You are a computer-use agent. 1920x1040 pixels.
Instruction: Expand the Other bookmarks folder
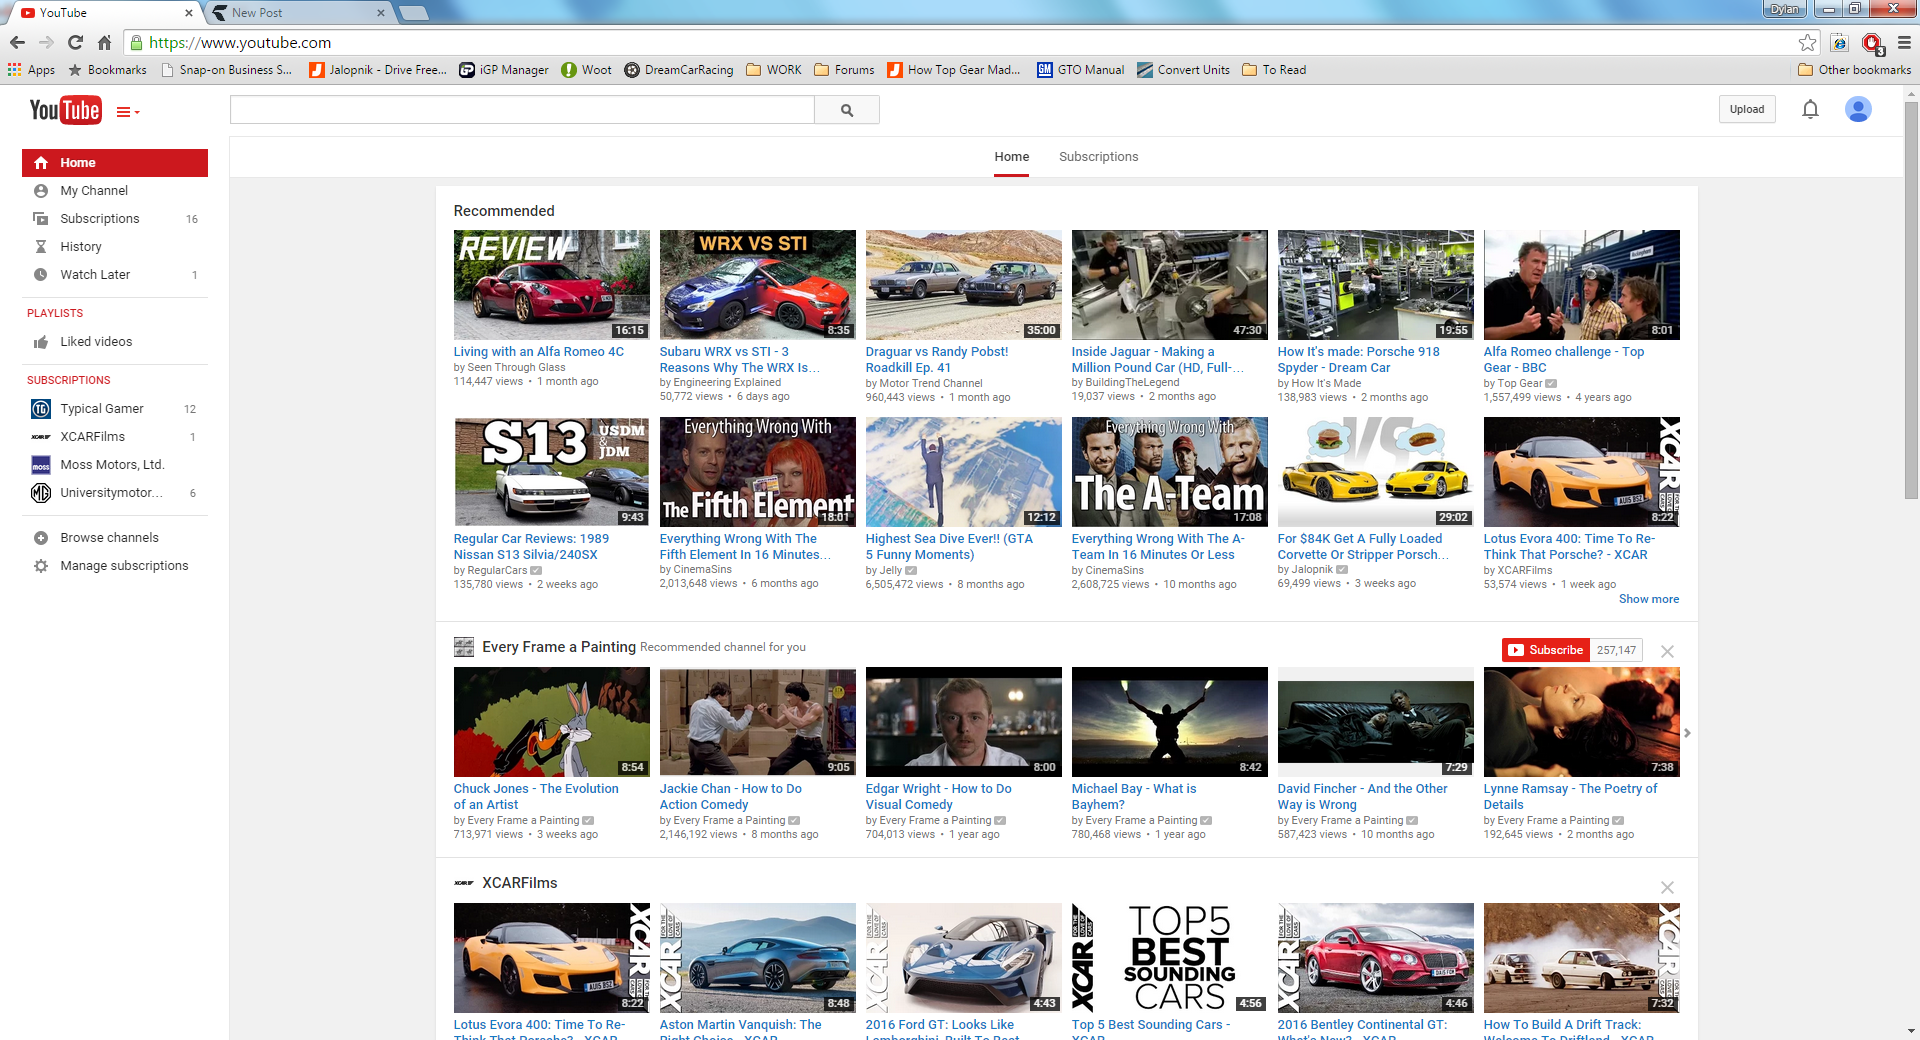pyautogui.click(x=1854, y=70)
